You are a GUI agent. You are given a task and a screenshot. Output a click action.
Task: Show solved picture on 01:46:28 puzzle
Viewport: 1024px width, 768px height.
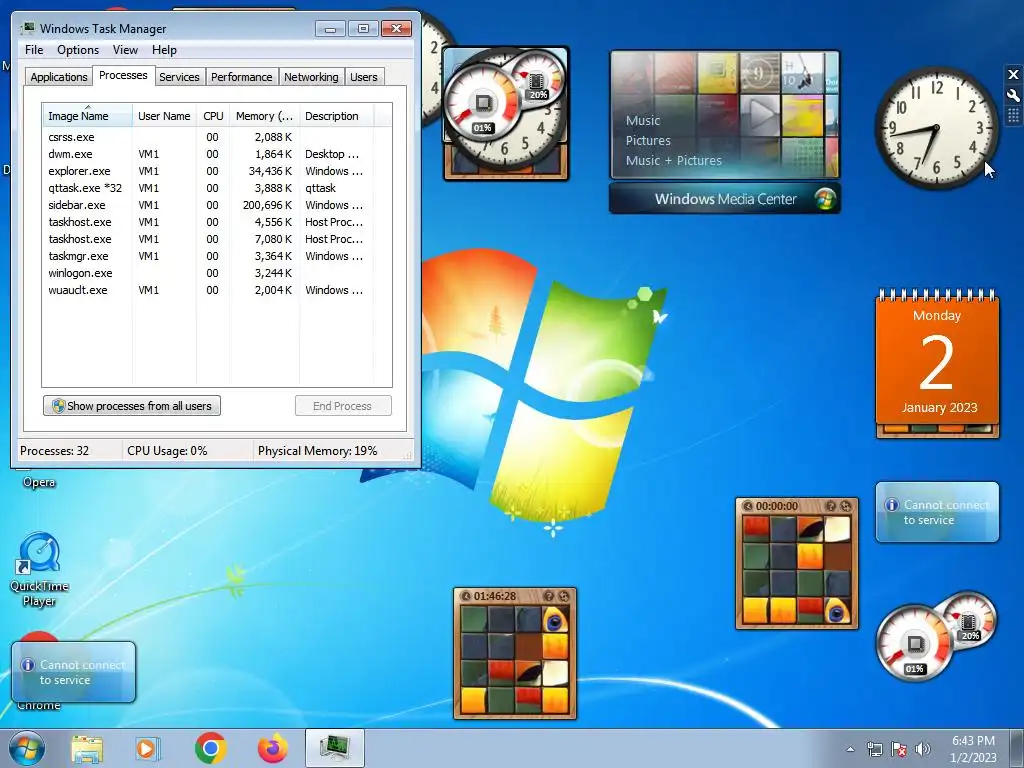[549, 596]
